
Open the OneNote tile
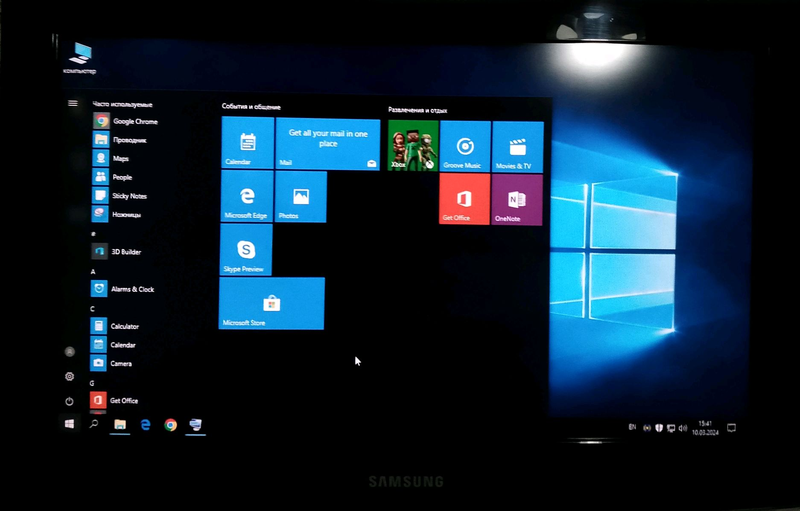click(517, 200)
